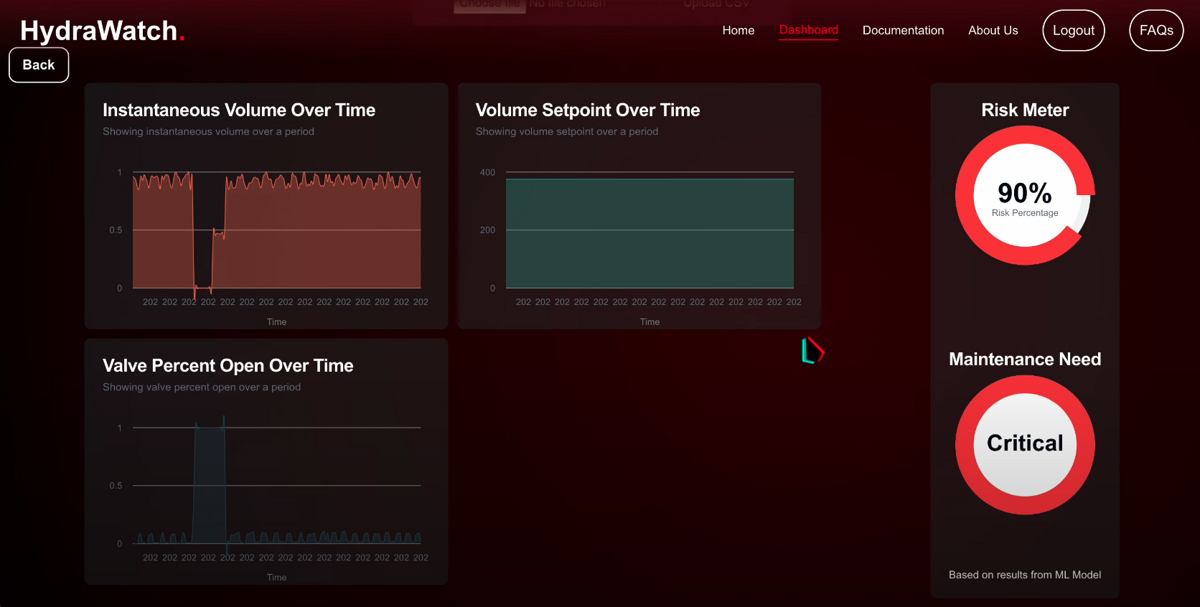
Task: Go back using the Back button
Action: pos(39,65)
